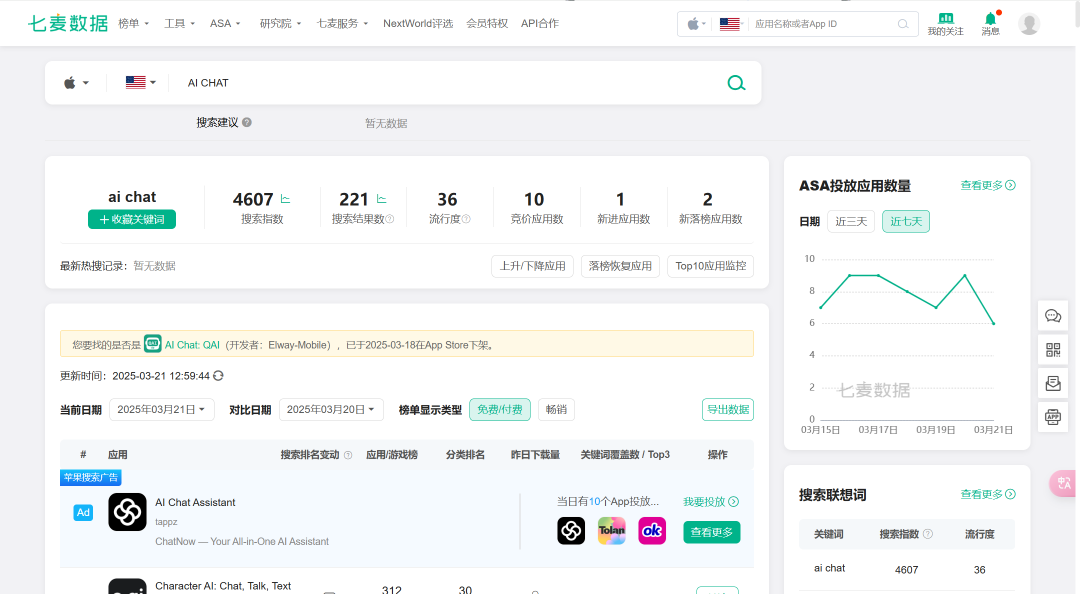Open 我要投放 link

[x=711, y=502]
